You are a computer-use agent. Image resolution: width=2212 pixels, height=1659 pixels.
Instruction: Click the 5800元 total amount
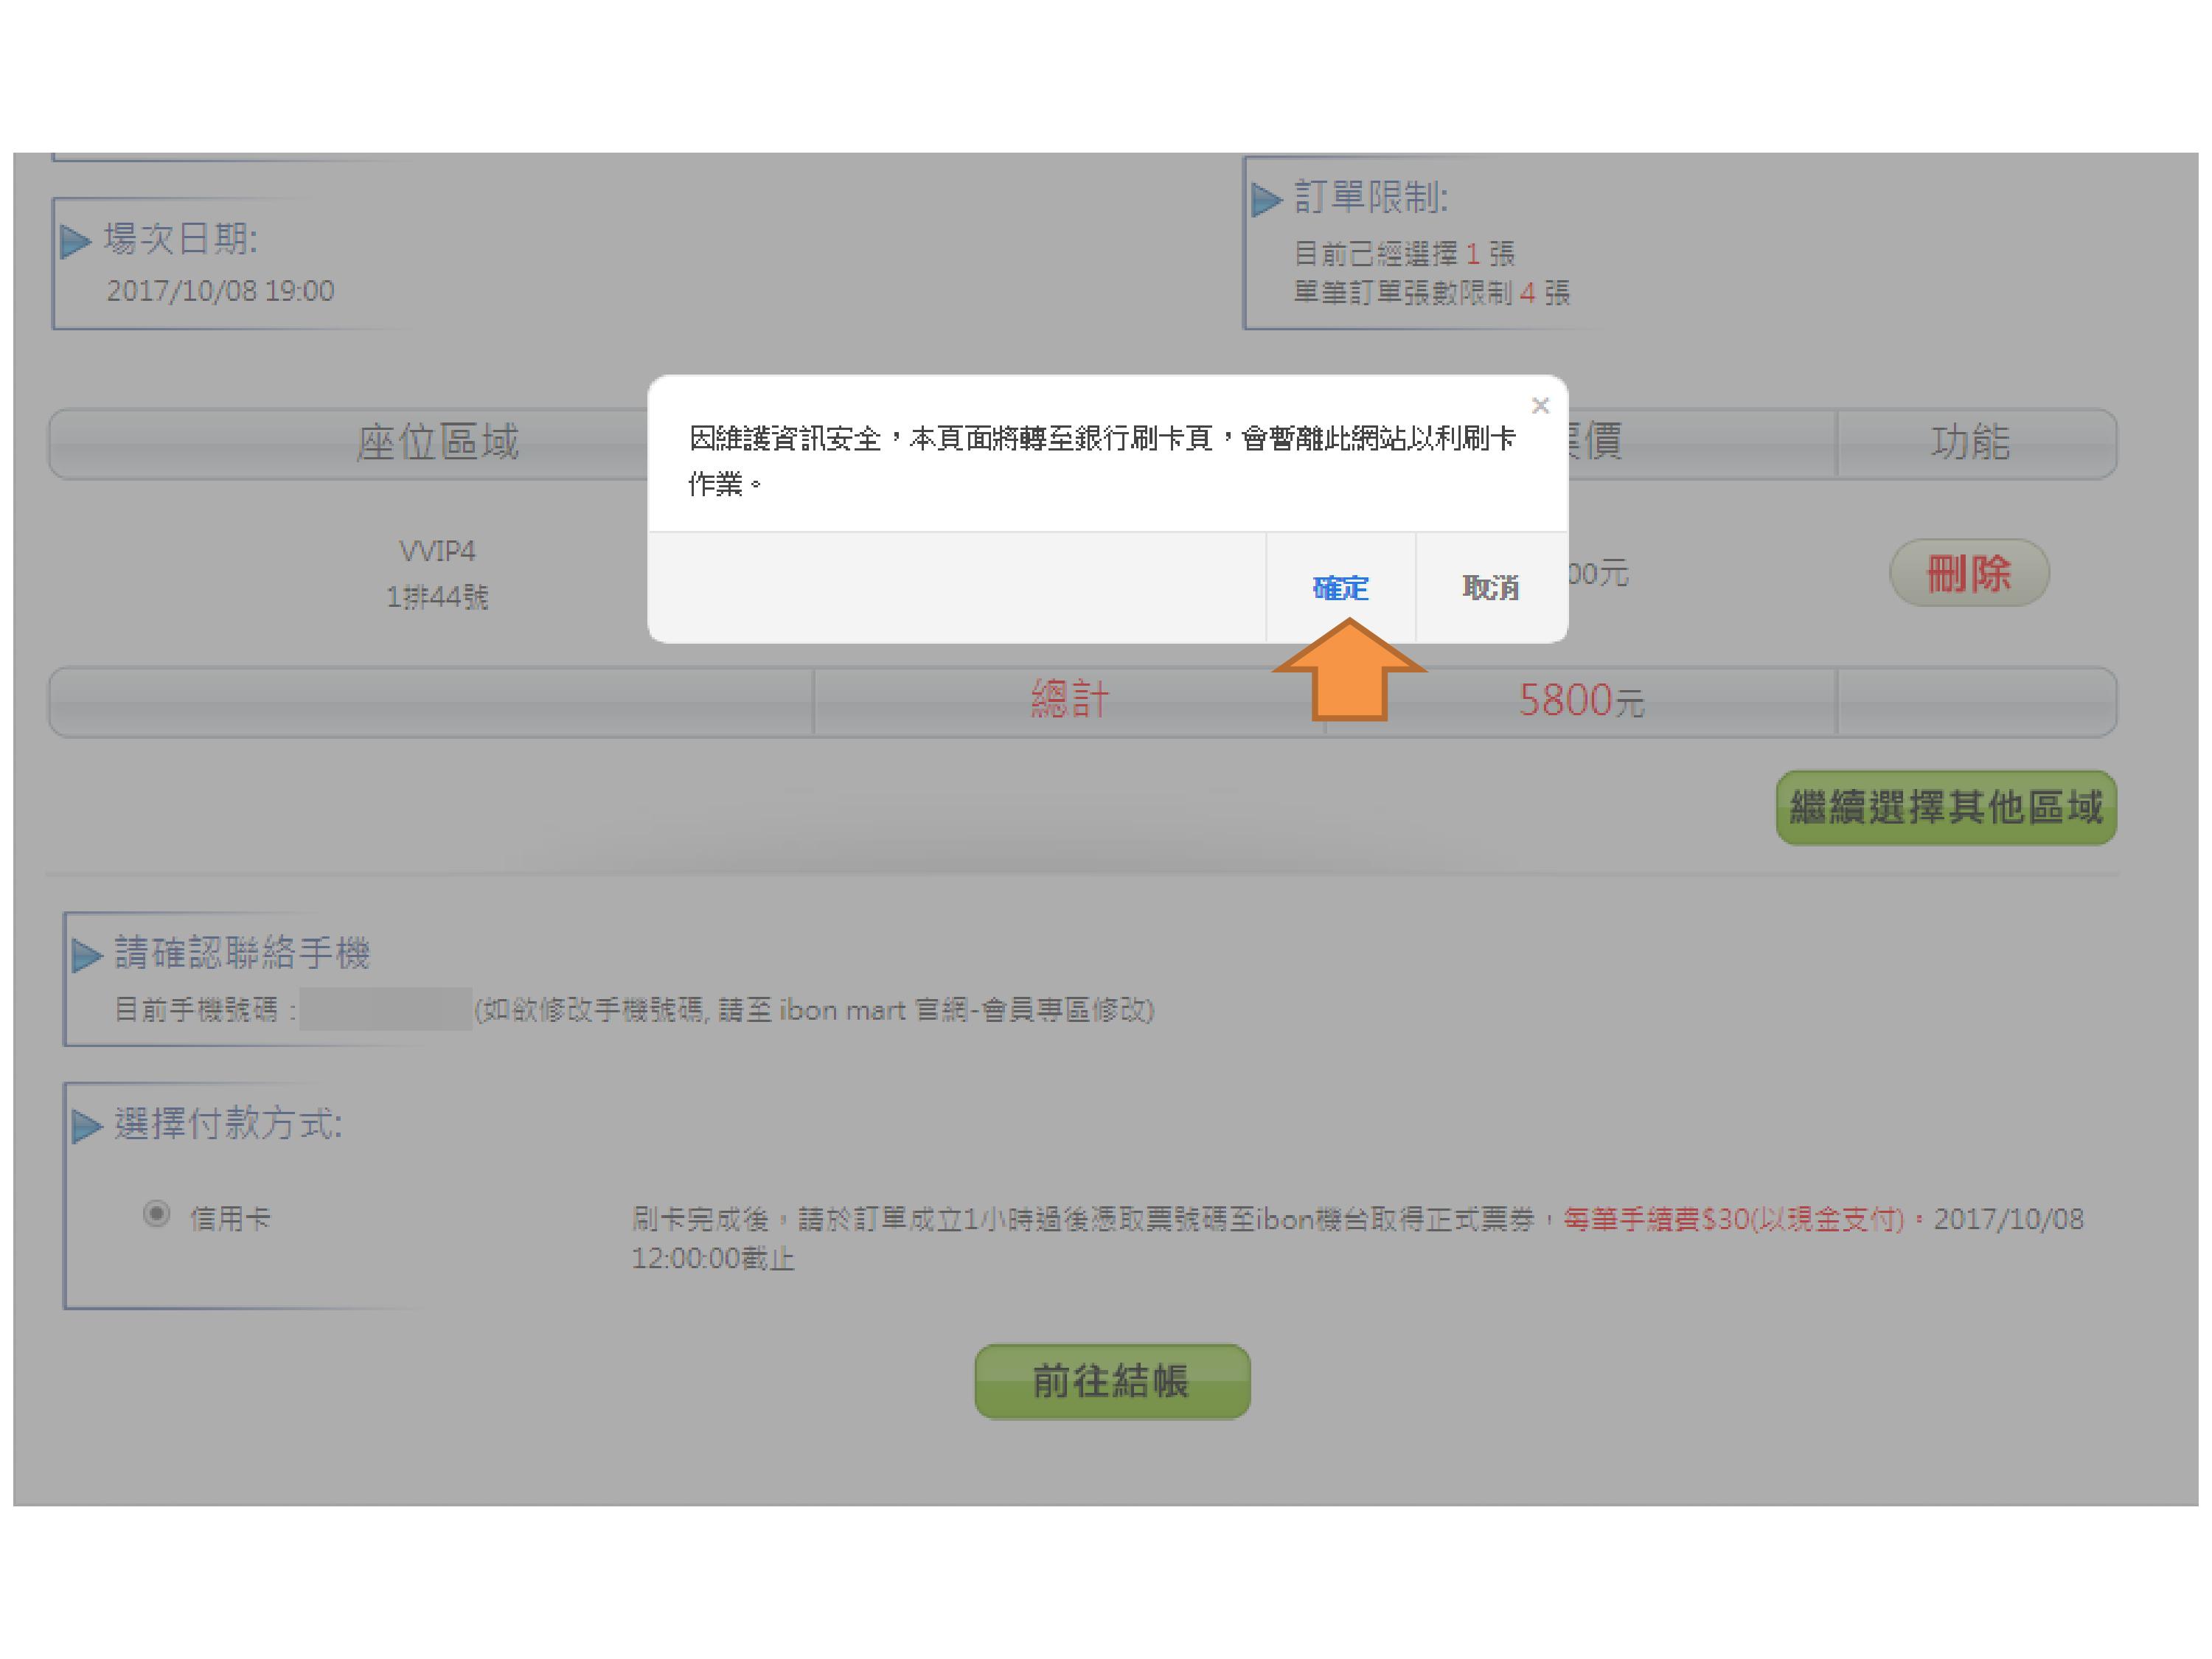[1581, 700]
